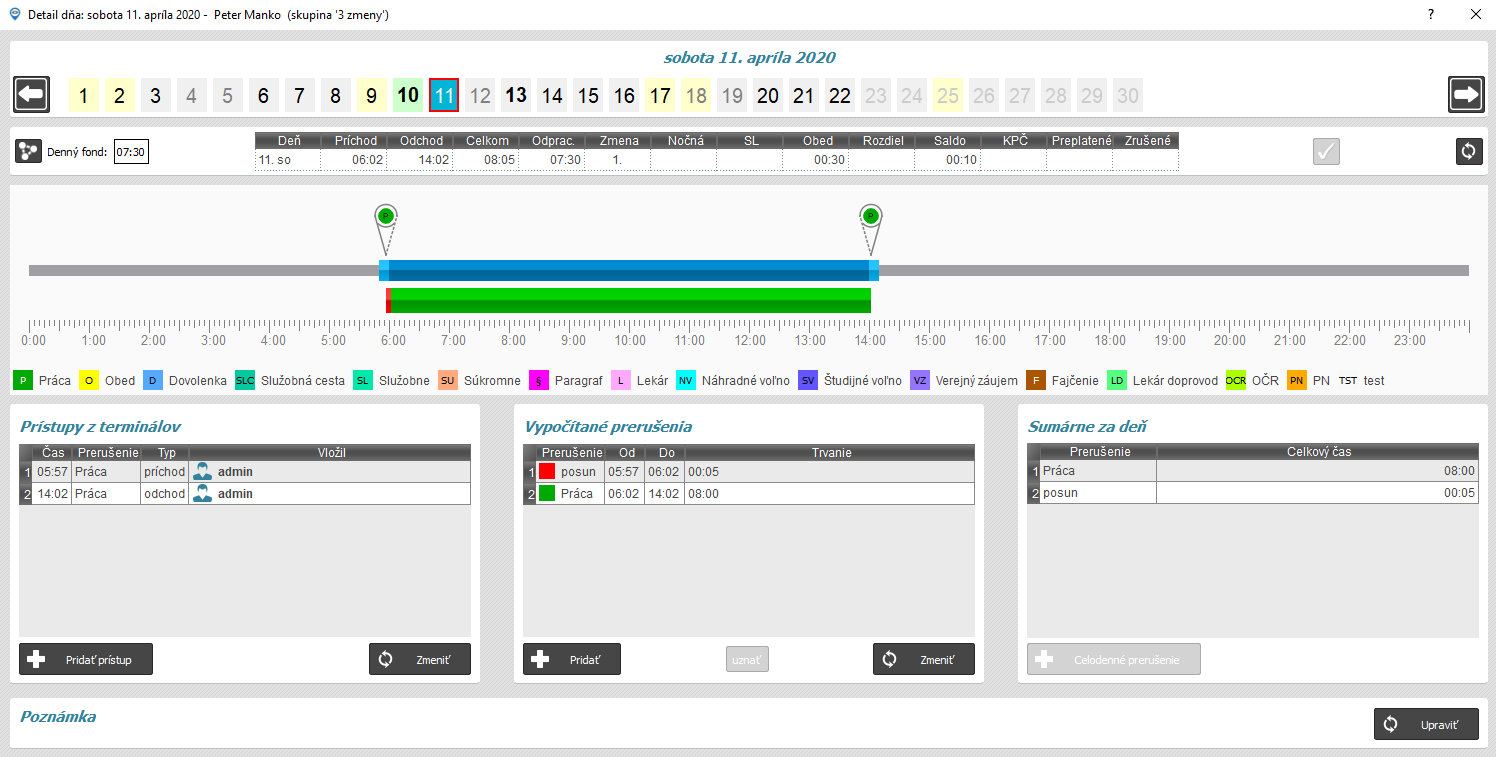Select the Práca 08:00 daily summary row
The image size is (1496, 757).
click(x=1253, y=471)
